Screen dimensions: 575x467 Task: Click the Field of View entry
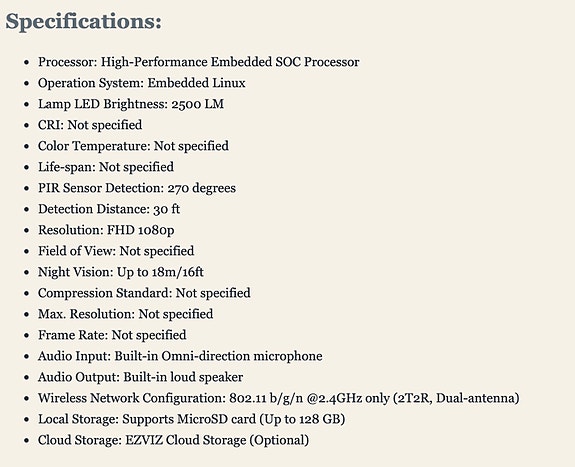tap(116, 251)
